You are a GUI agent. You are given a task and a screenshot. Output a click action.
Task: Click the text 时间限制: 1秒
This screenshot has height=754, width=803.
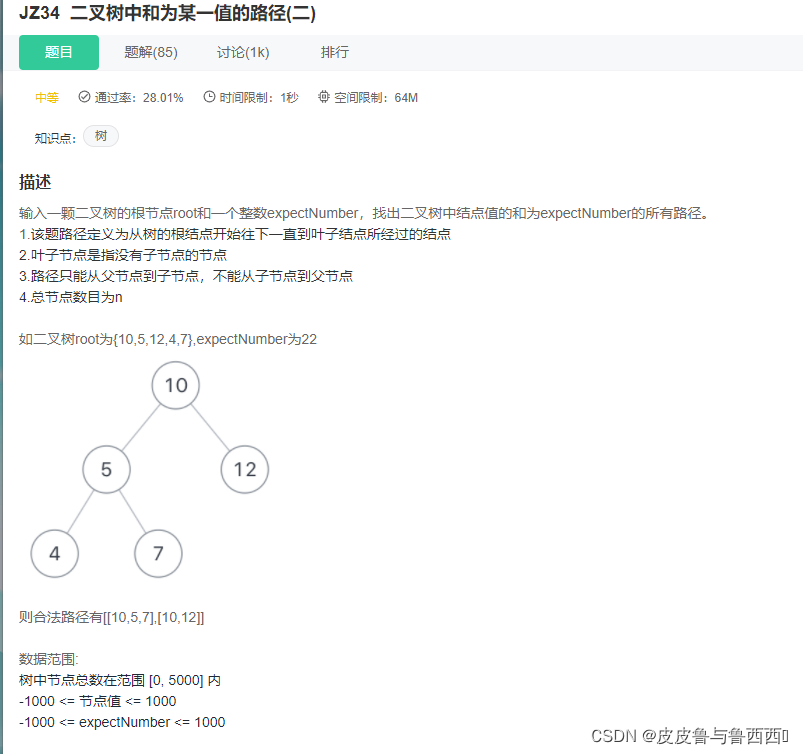tap(259, 97)
